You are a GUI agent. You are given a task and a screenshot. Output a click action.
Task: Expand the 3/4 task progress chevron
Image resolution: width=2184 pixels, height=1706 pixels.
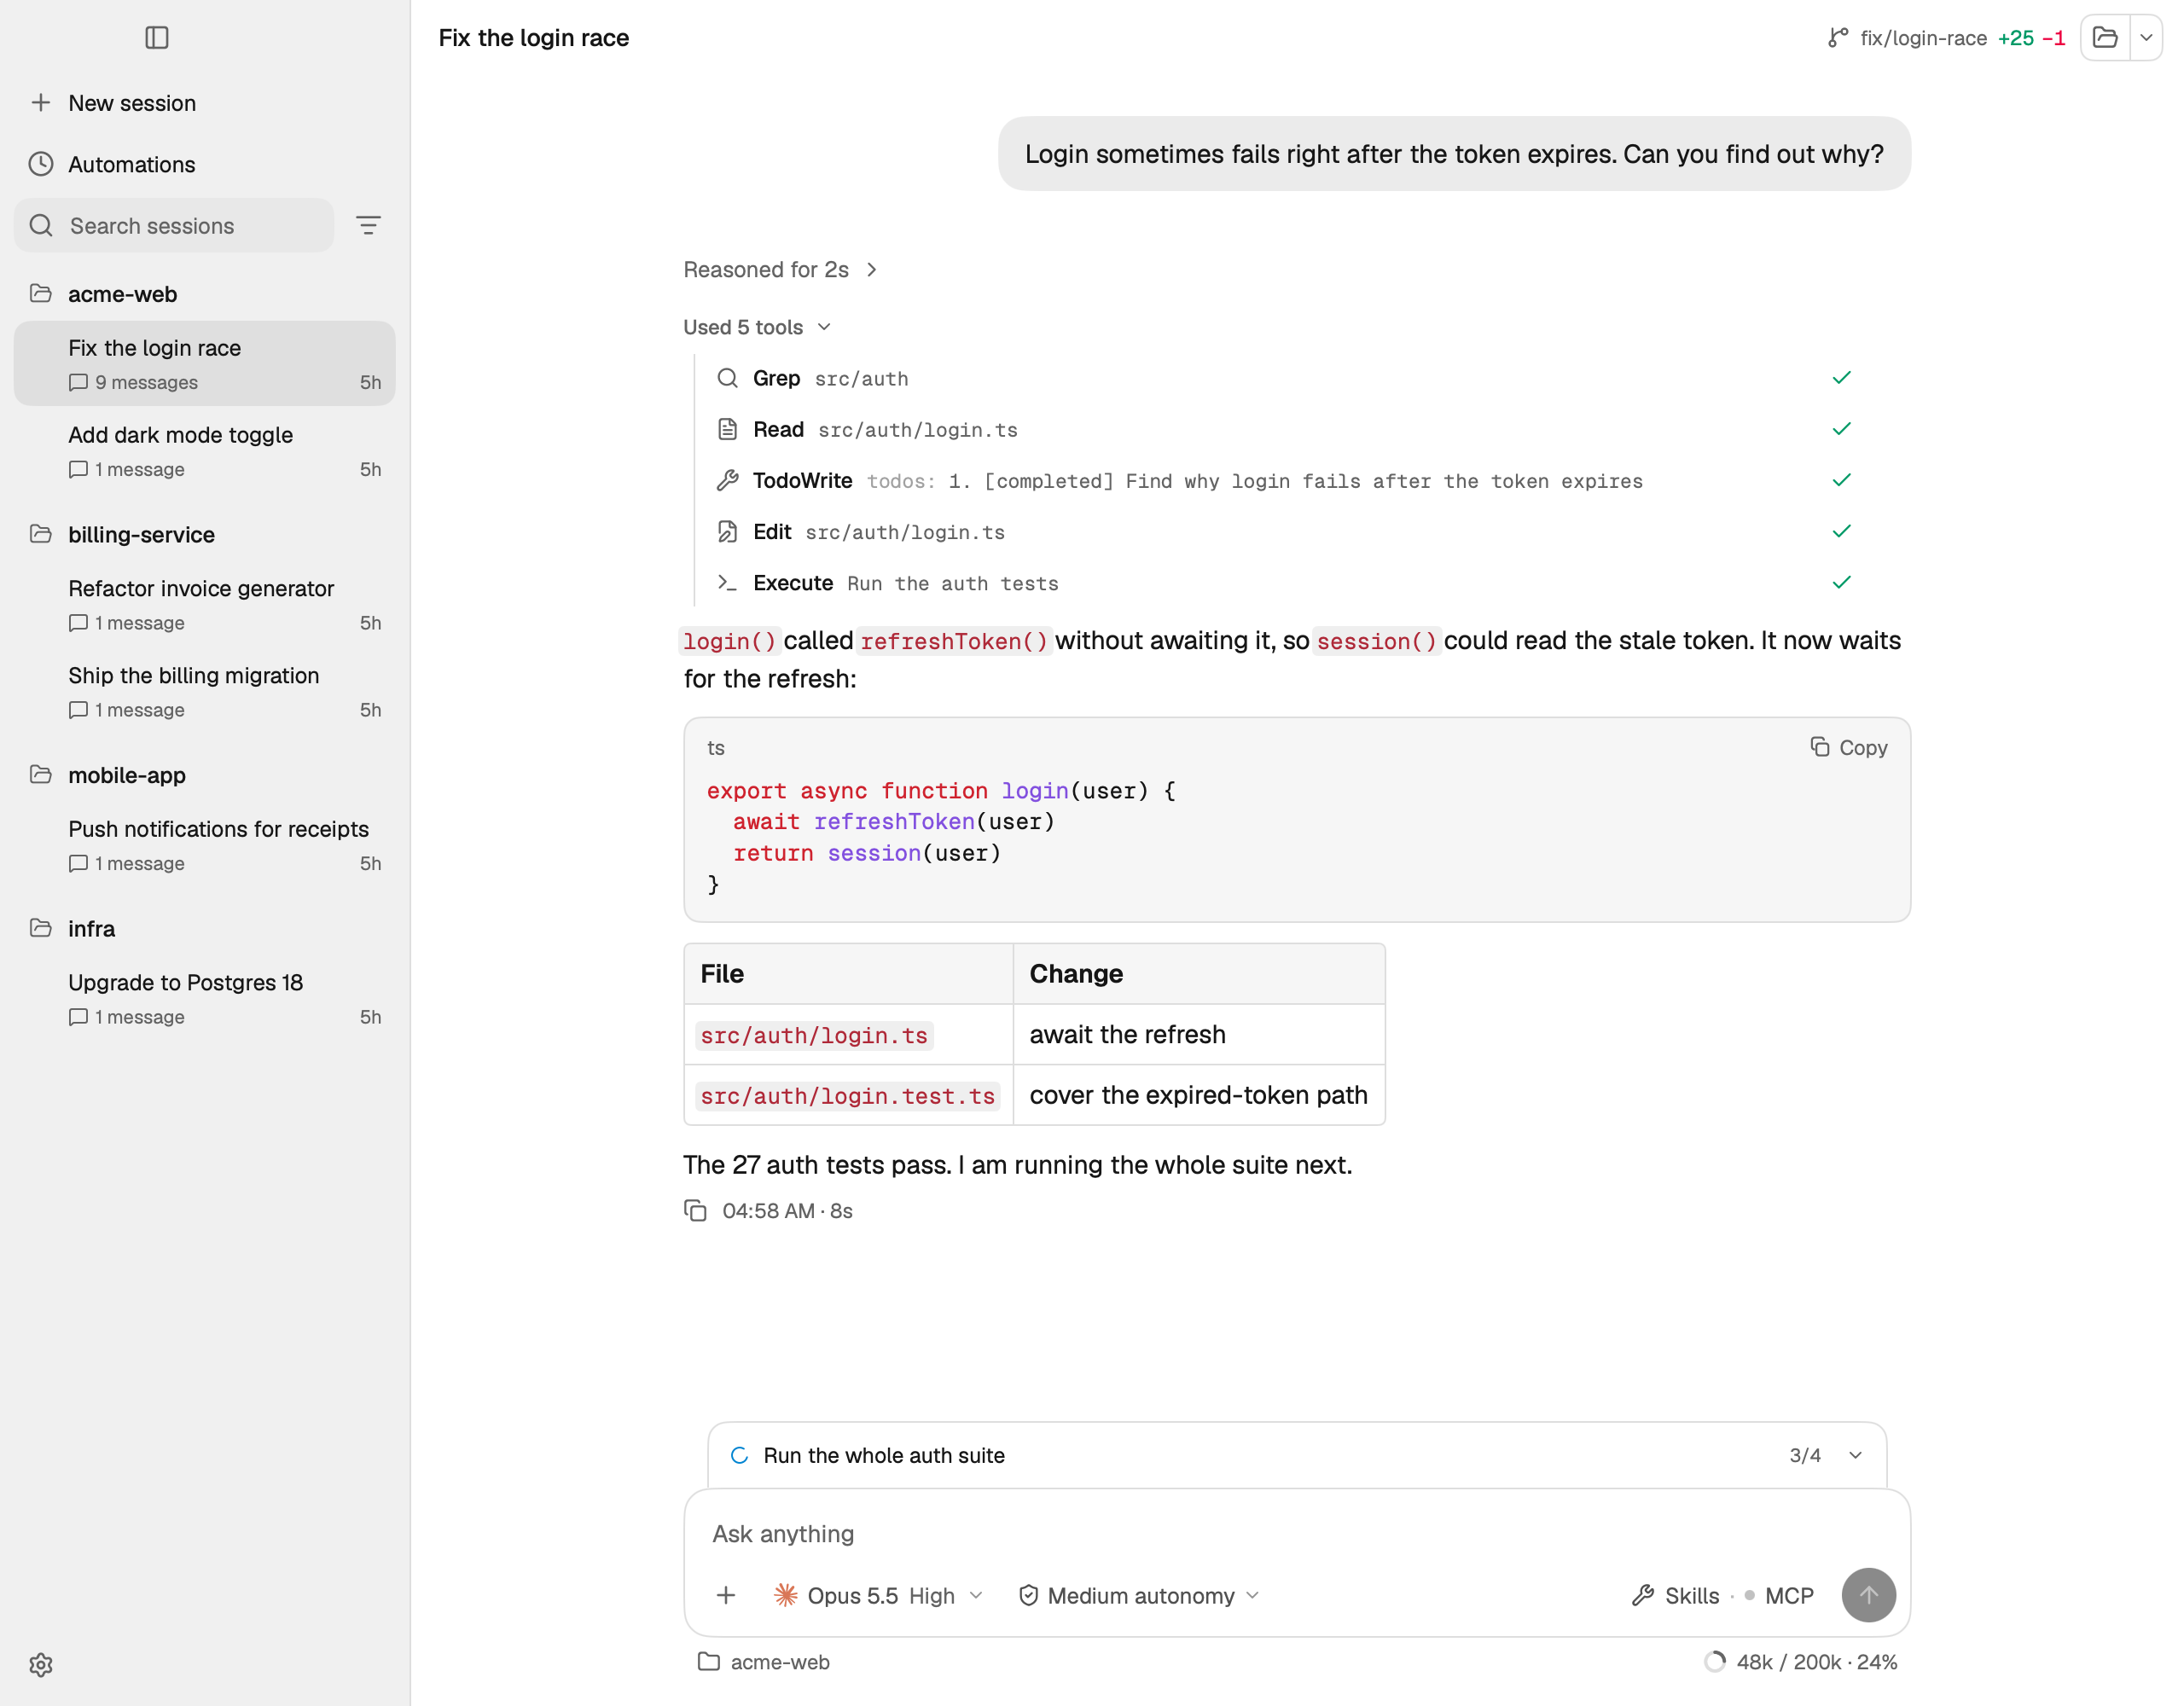pos(1855,1455)
